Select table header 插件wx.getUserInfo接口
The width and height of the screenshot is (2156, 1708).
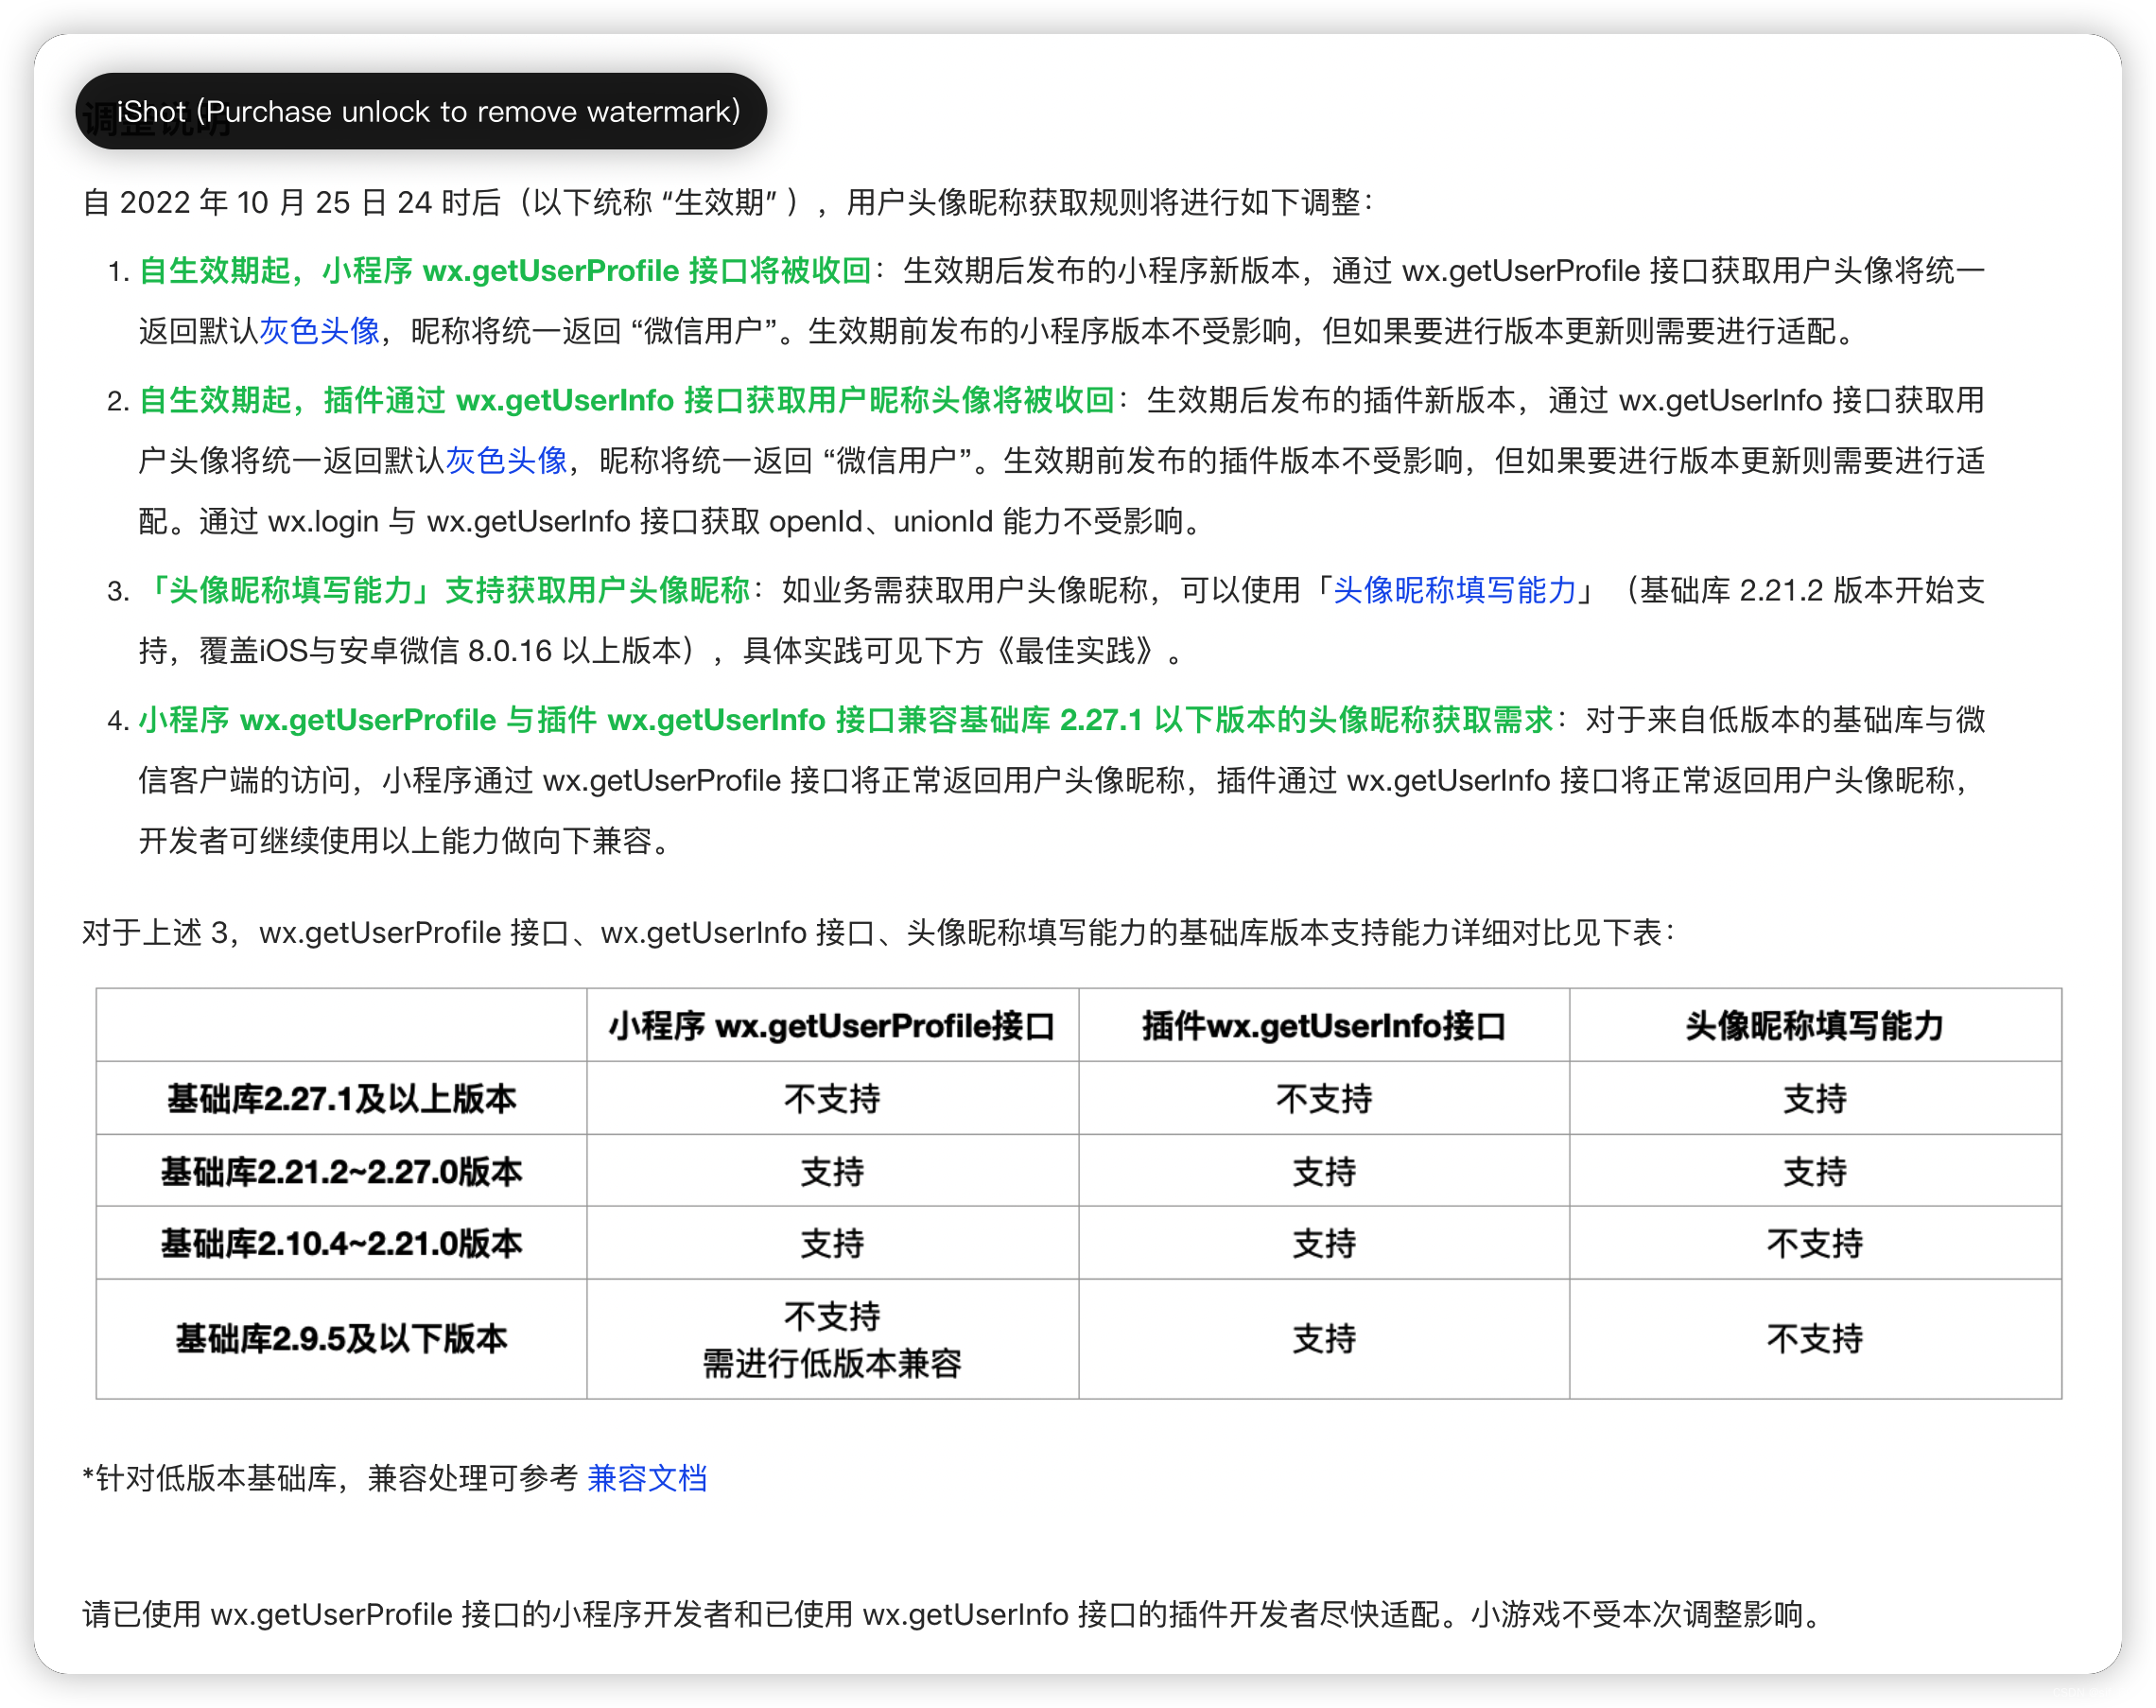pyautogui.click(x=1324, y=1026)
